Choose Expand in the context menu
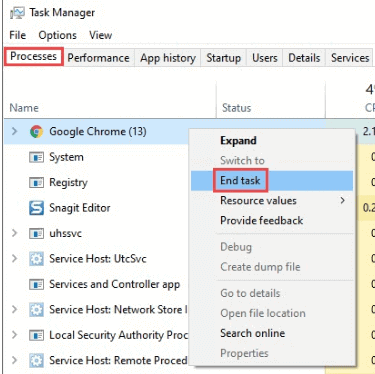Image resolution: width=375 pixels, height=374 pixels. (x=272, y=141)
